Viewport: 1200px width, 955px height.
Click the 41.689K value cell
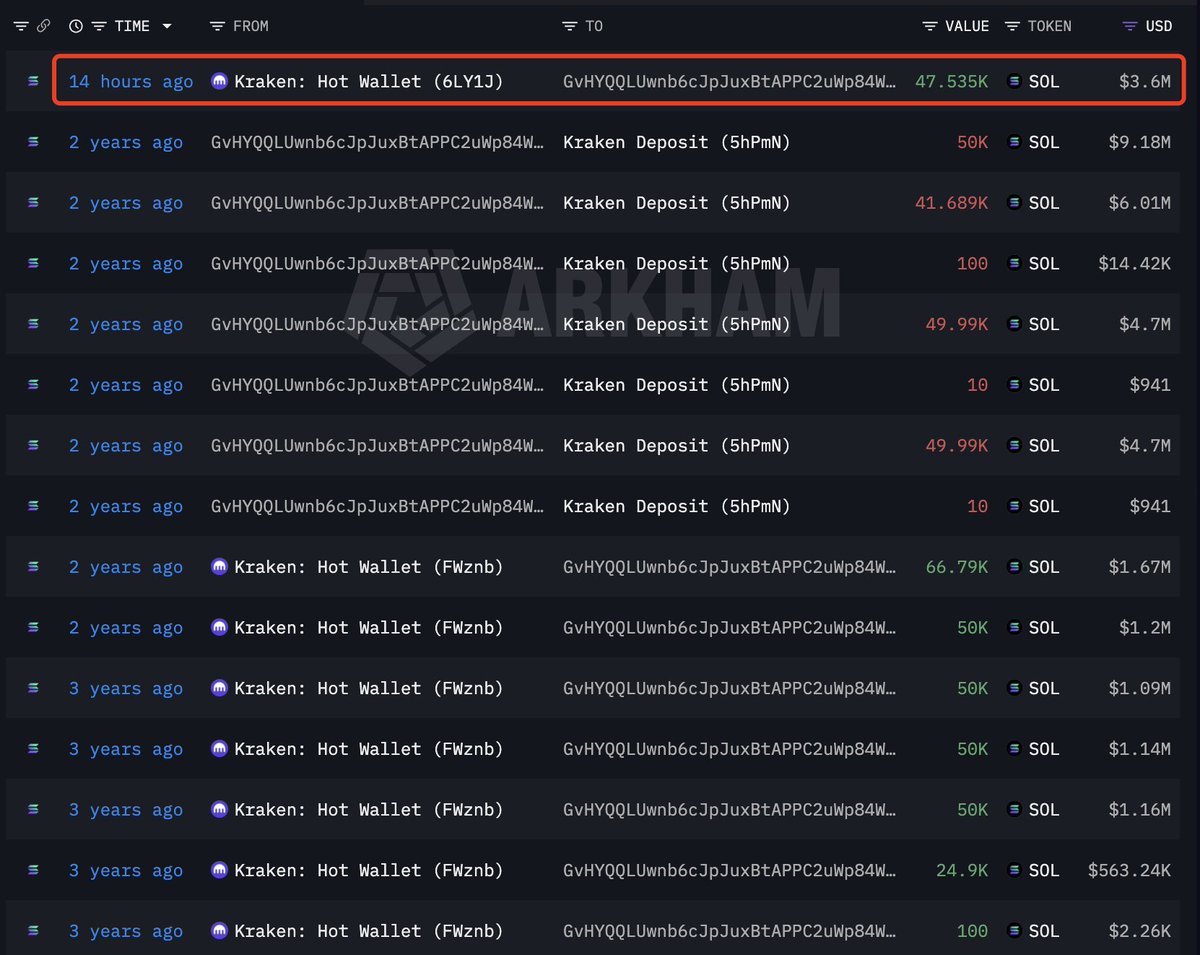coord(951,203)
